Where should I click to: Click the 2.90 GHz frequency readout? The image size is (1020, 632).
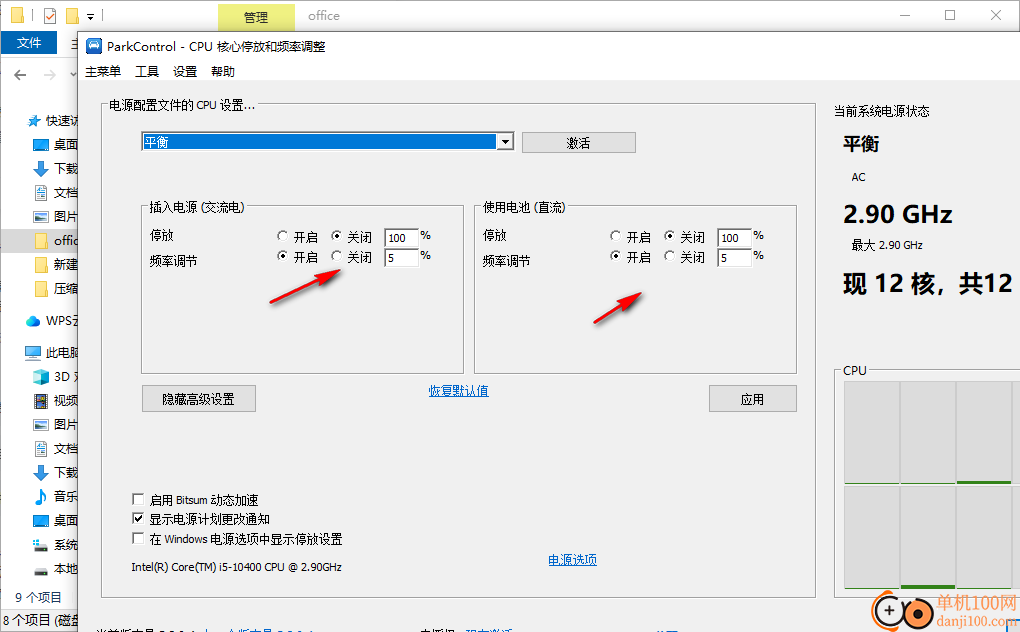[898, 214]
